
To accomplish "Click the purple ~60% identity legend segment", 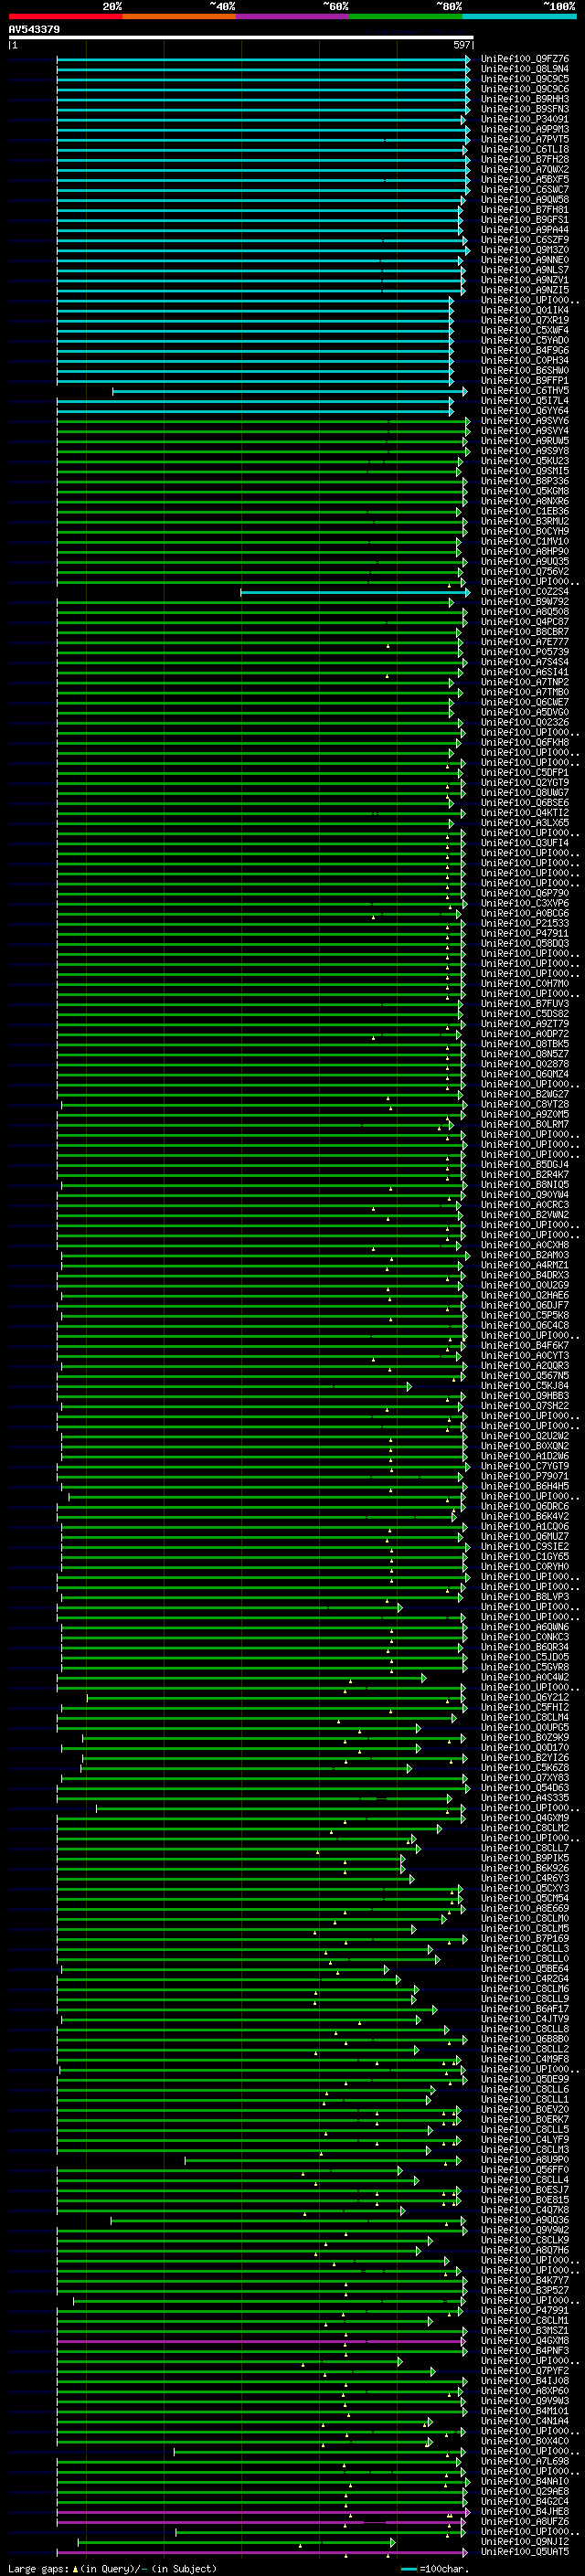I will [292, 16].
